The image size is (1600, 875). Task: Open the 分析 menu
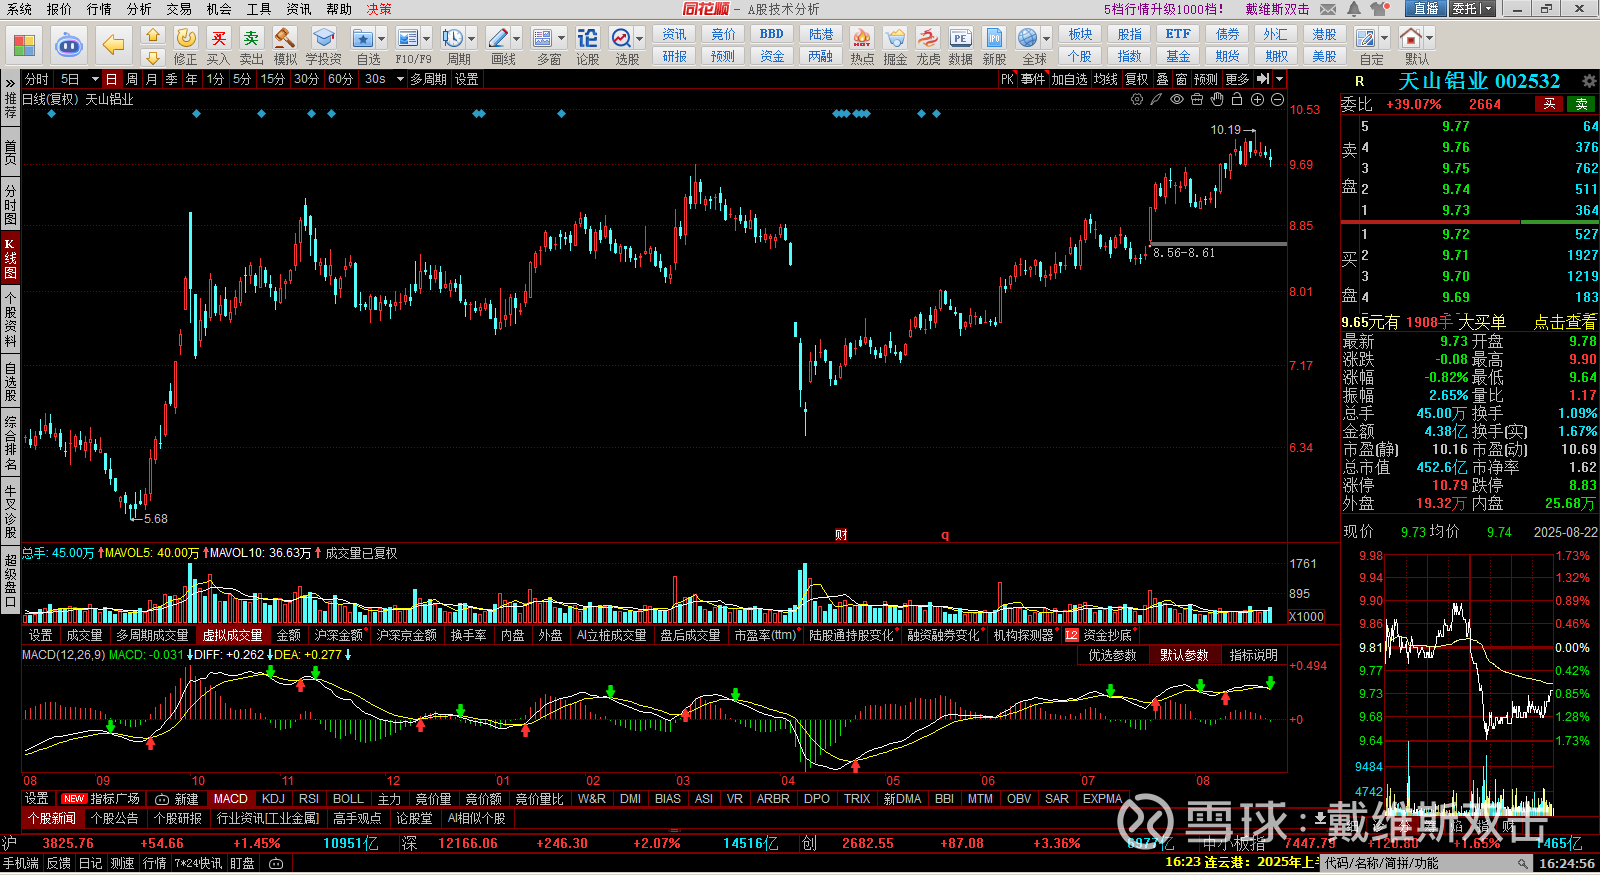pyautogui.click(x=139, y=9)
